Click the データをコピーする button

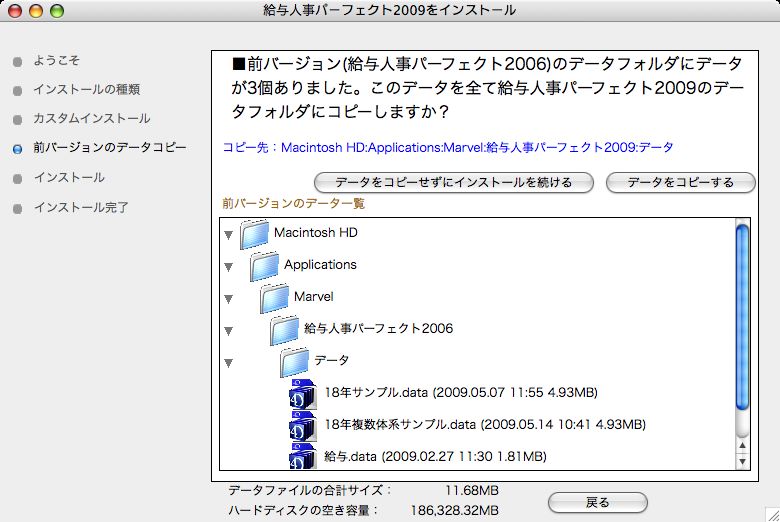[681, 183]
